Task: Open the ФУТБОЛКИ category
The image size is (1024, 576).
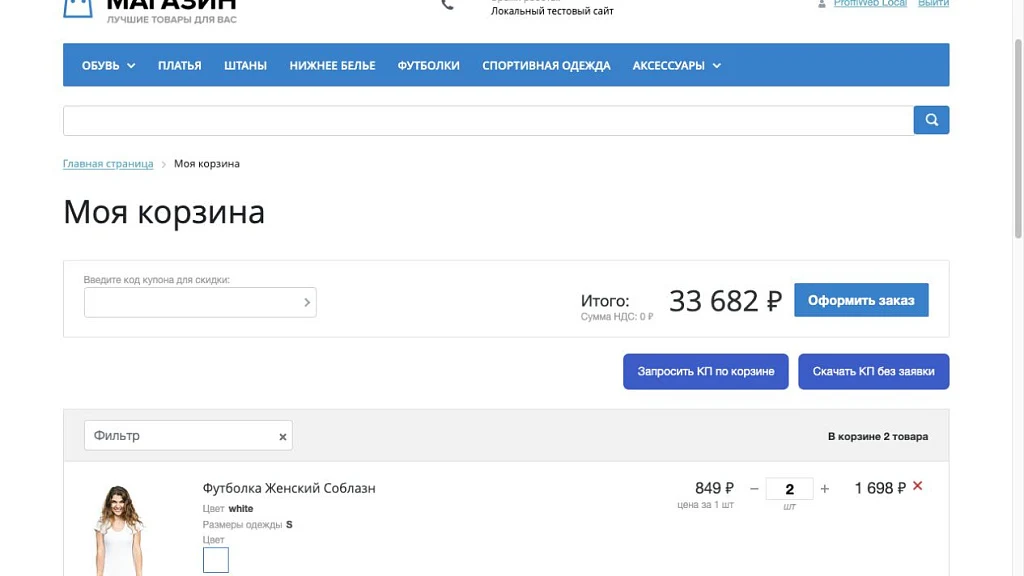Action: pos(428,65)
